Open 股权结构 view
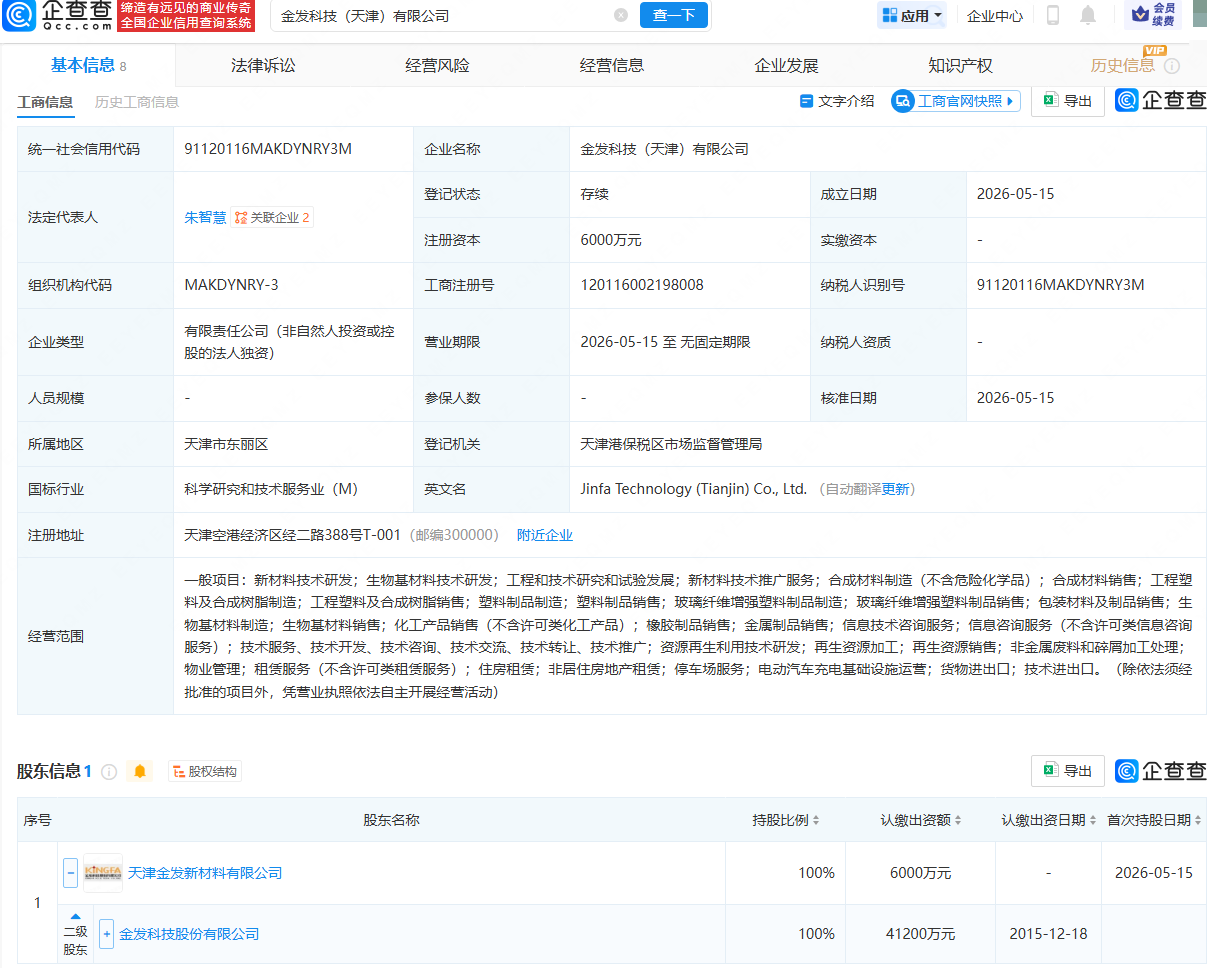The height and width of the screenshot is (968, 1207). click(x=205, y=771)
